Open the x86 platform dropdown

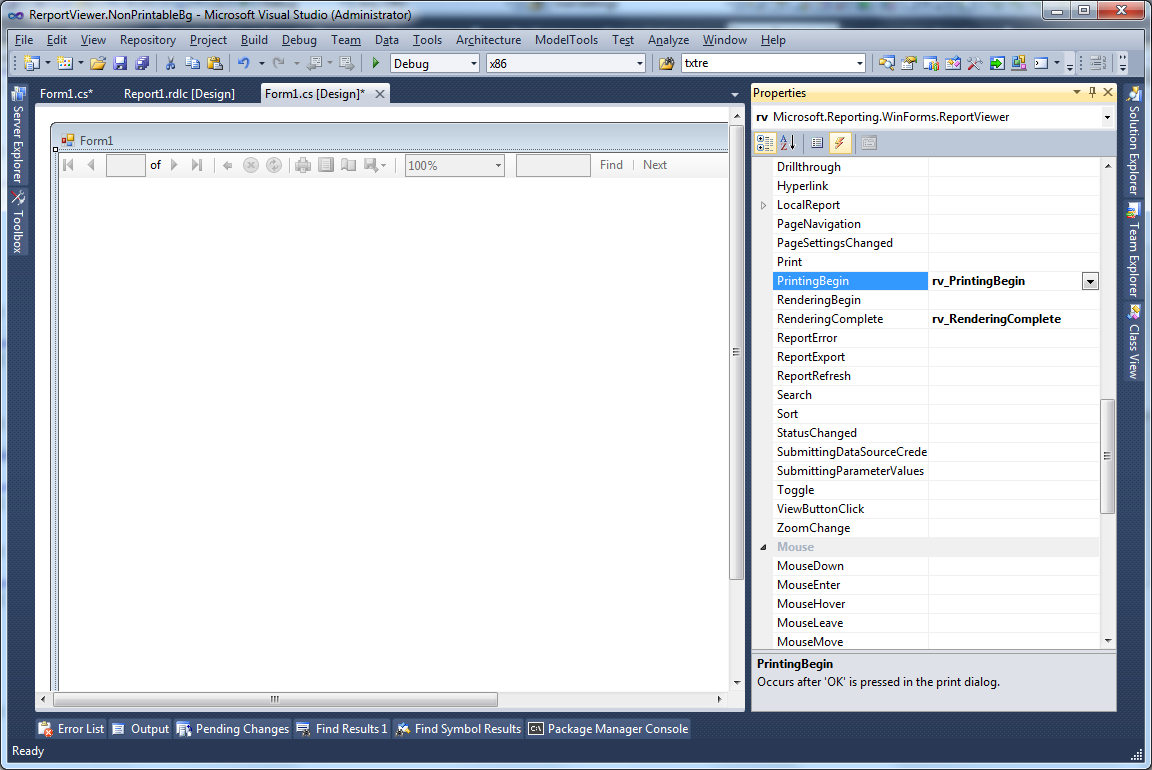[x=639, y=64]
